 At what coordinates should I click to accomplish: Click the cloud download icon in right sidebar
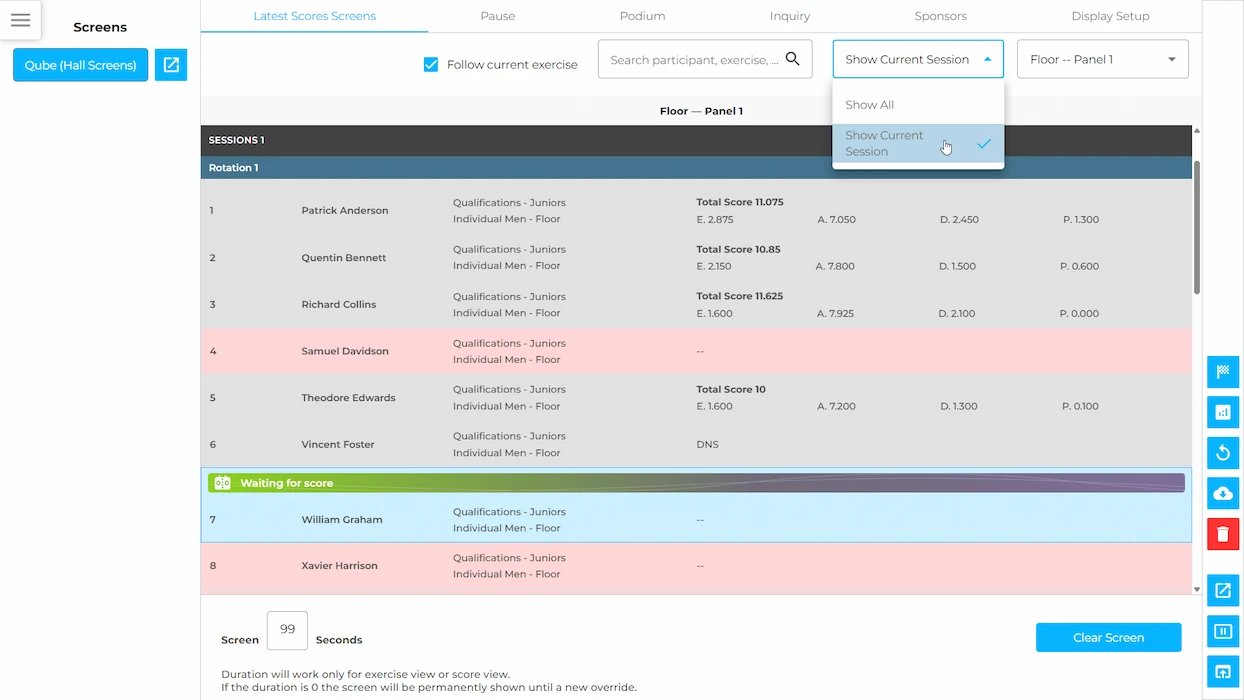click(x=1223, y=493)
